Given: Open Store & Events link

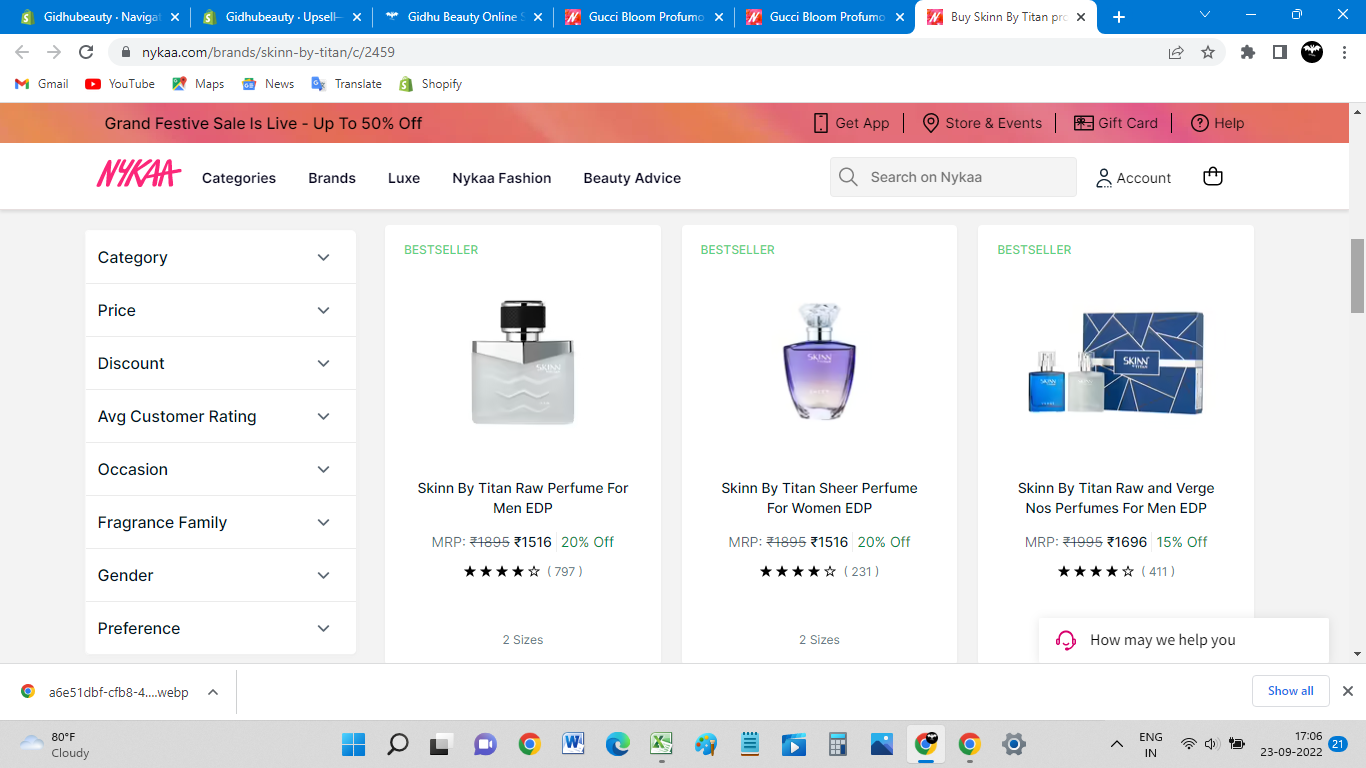Looking at the screenshot, I should click(982, 123).
